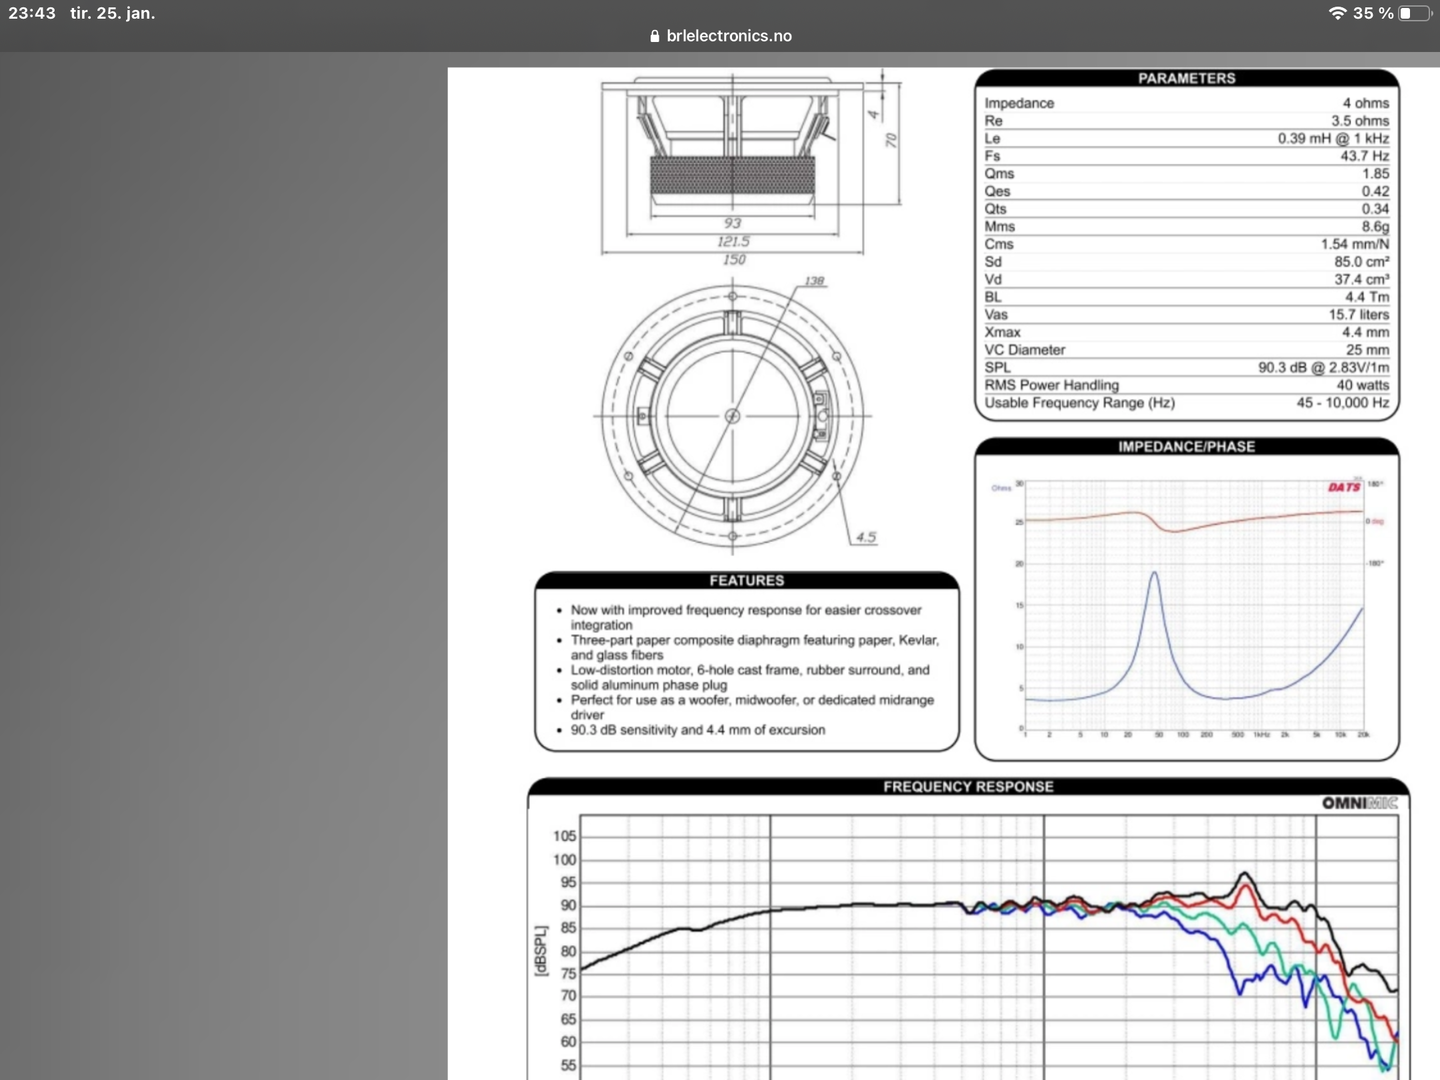Tap the Wi-Fi icon in status bar
The width and height of the screenshot is (1440, 1080).
click(x=1337, y=13)
